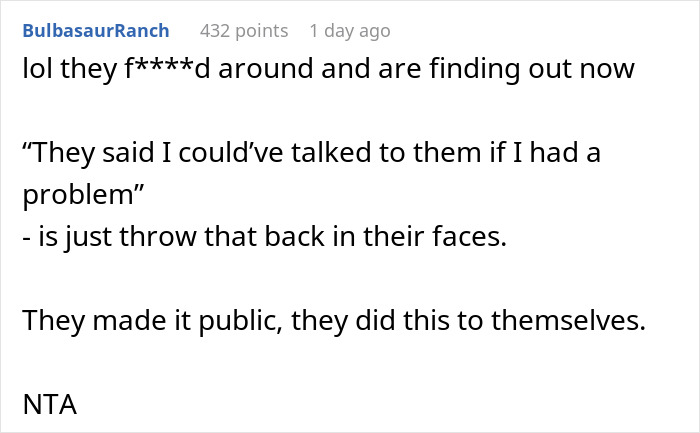Click the "1 day ago" timestamp
This screenshot has height=433, width=700.
coord(349,31)
